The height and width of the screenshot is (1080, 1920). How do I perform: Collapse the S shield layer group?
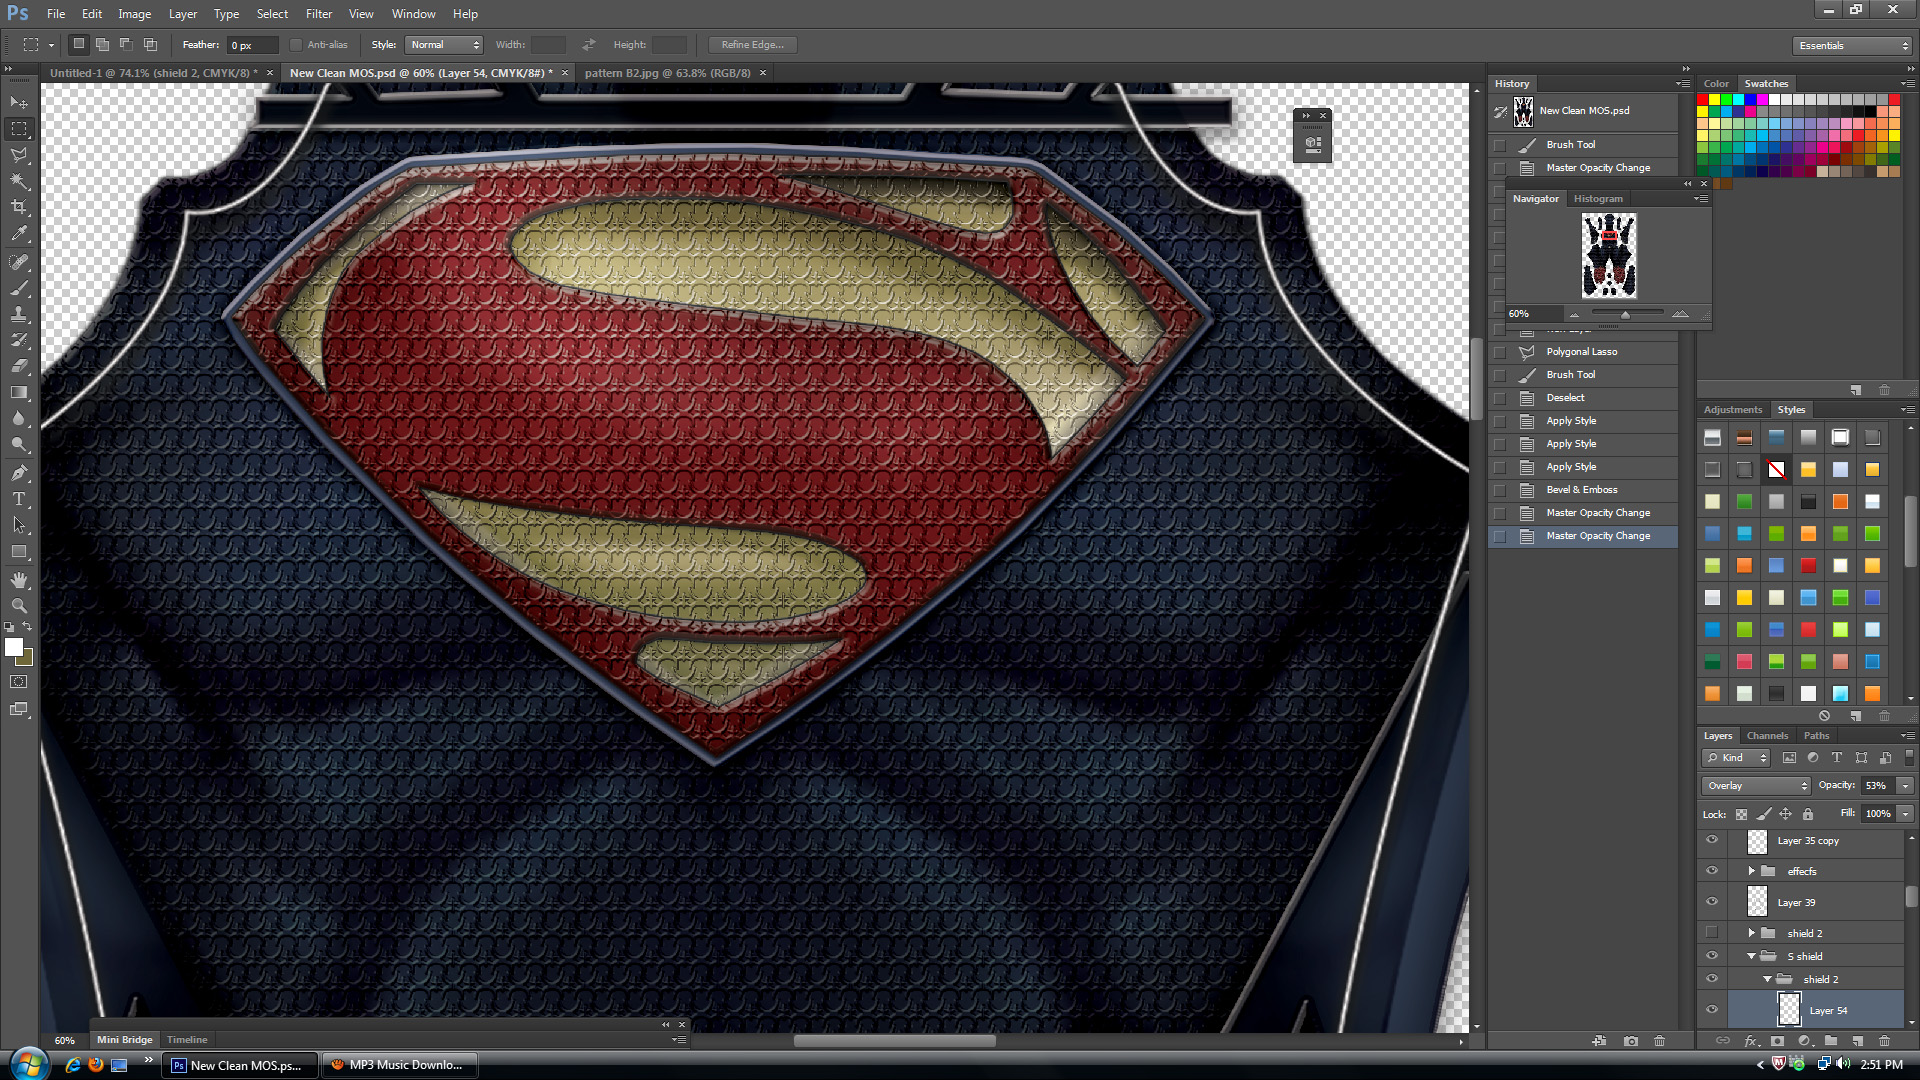click(1751, 956)
